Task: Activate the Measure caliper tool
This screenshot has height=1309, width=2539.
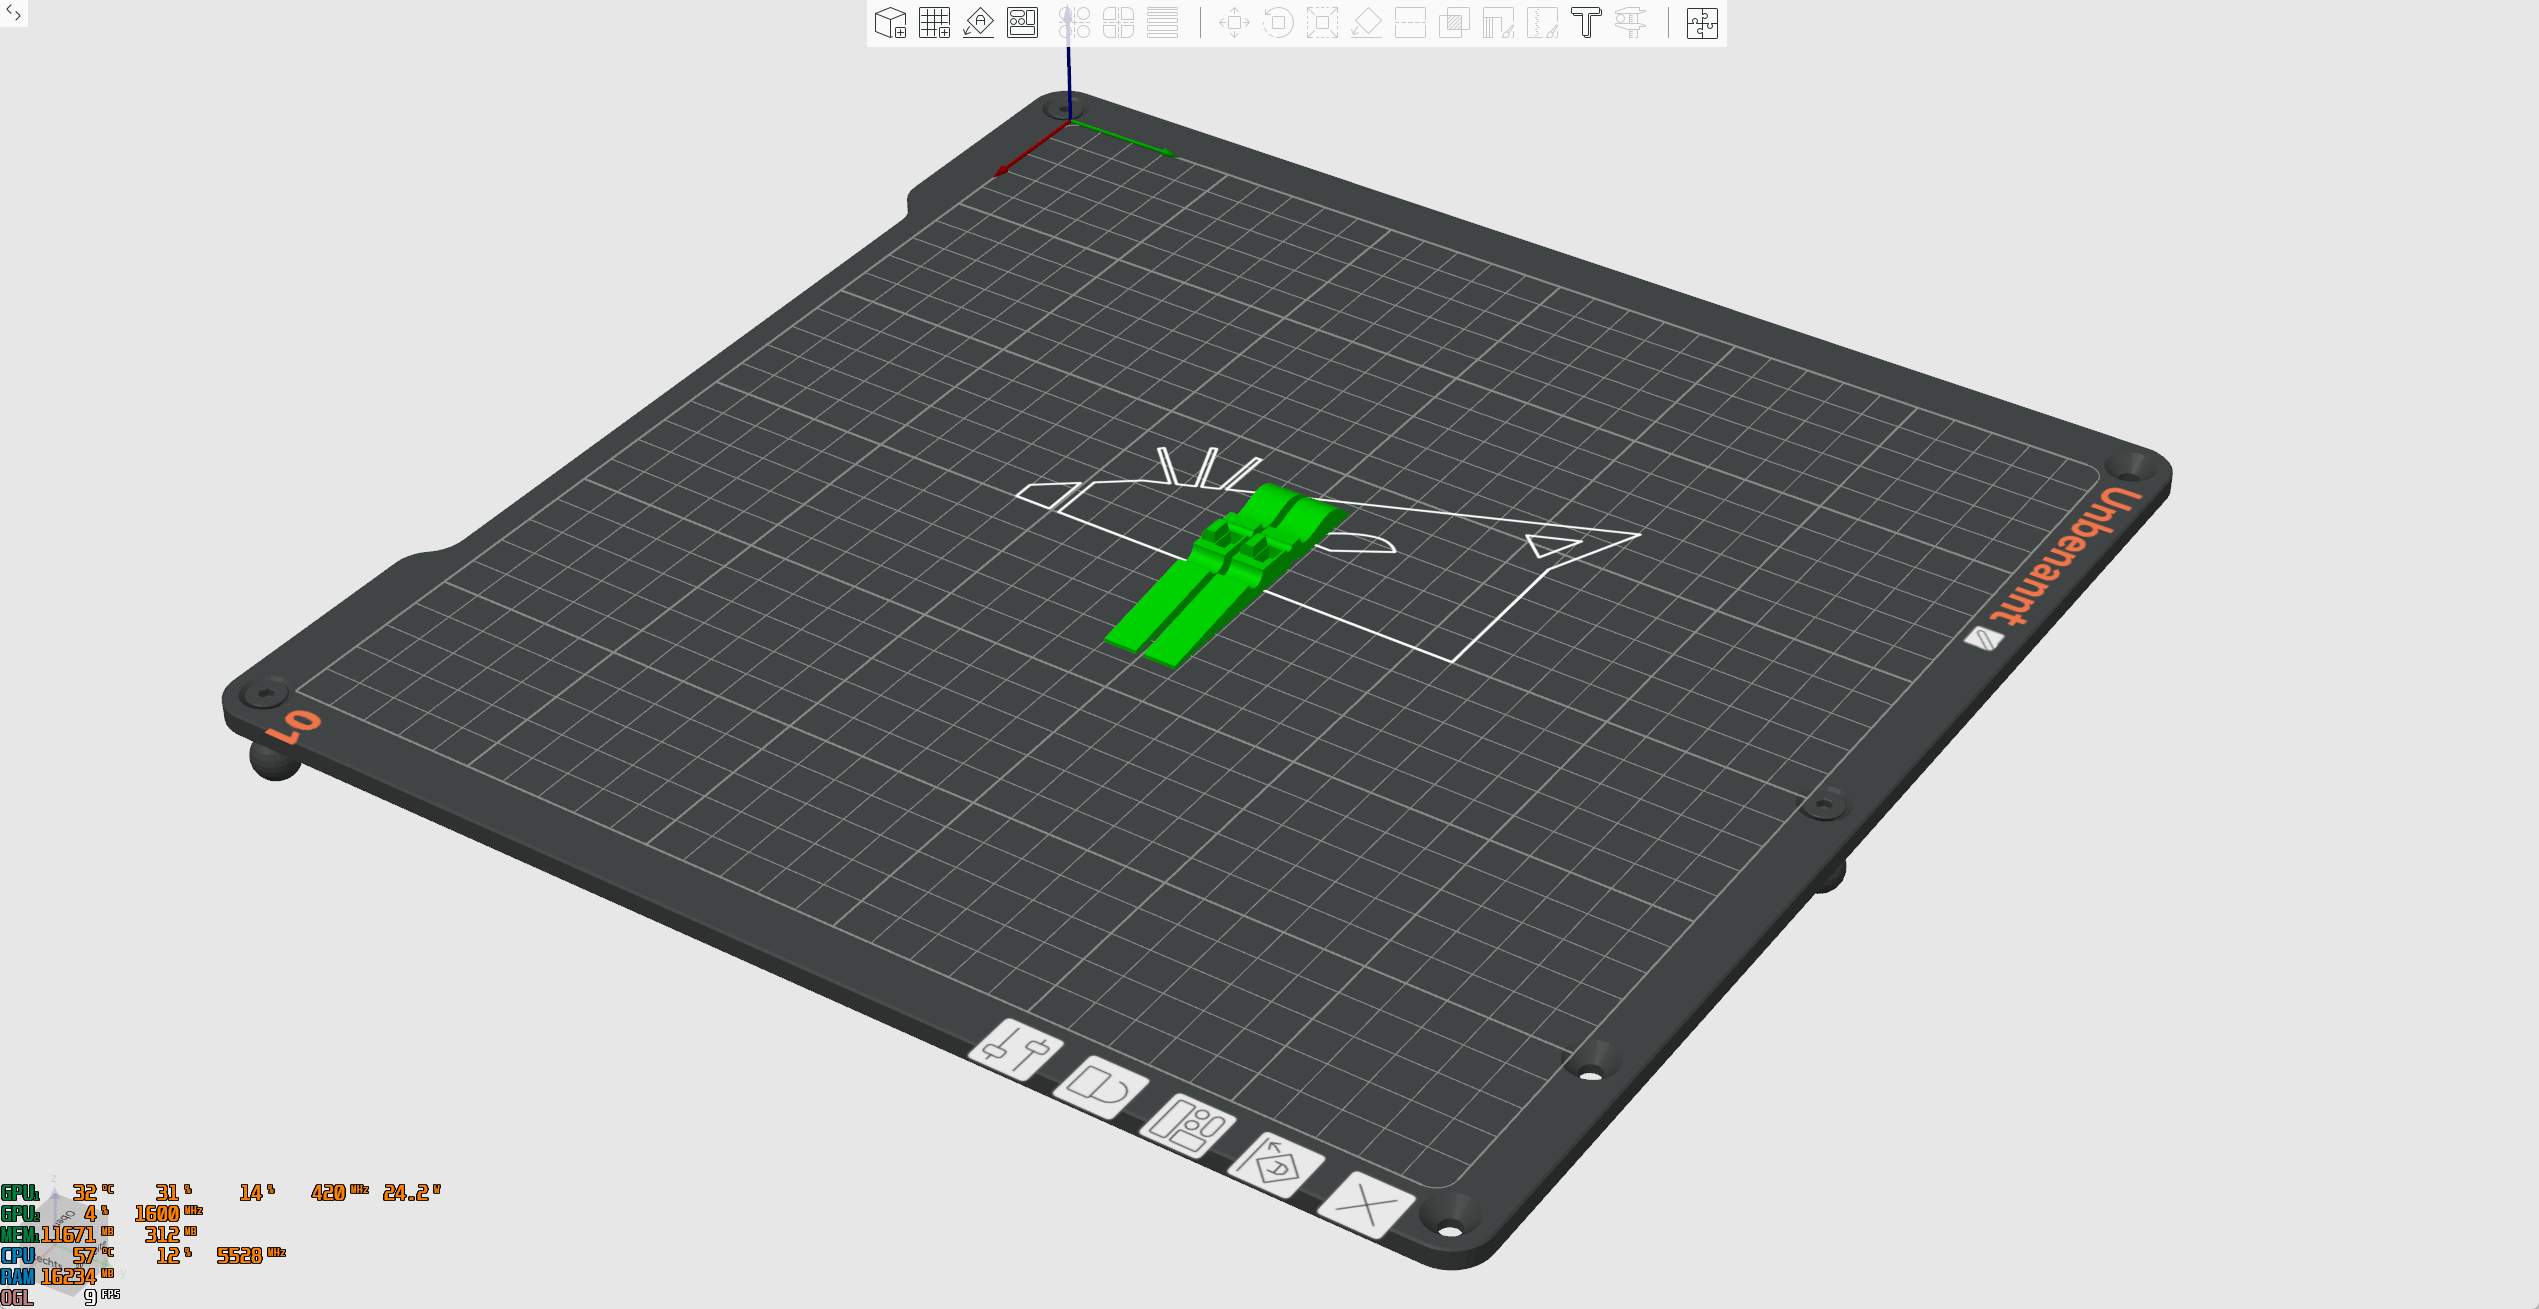Action: (1630, 23)
